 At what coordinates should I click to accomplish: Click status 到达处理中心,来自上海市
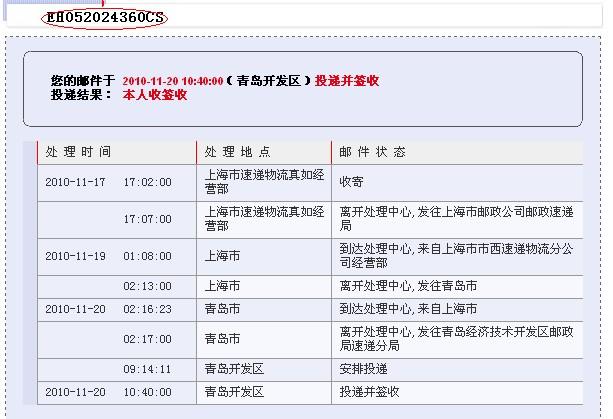[408, 309]
